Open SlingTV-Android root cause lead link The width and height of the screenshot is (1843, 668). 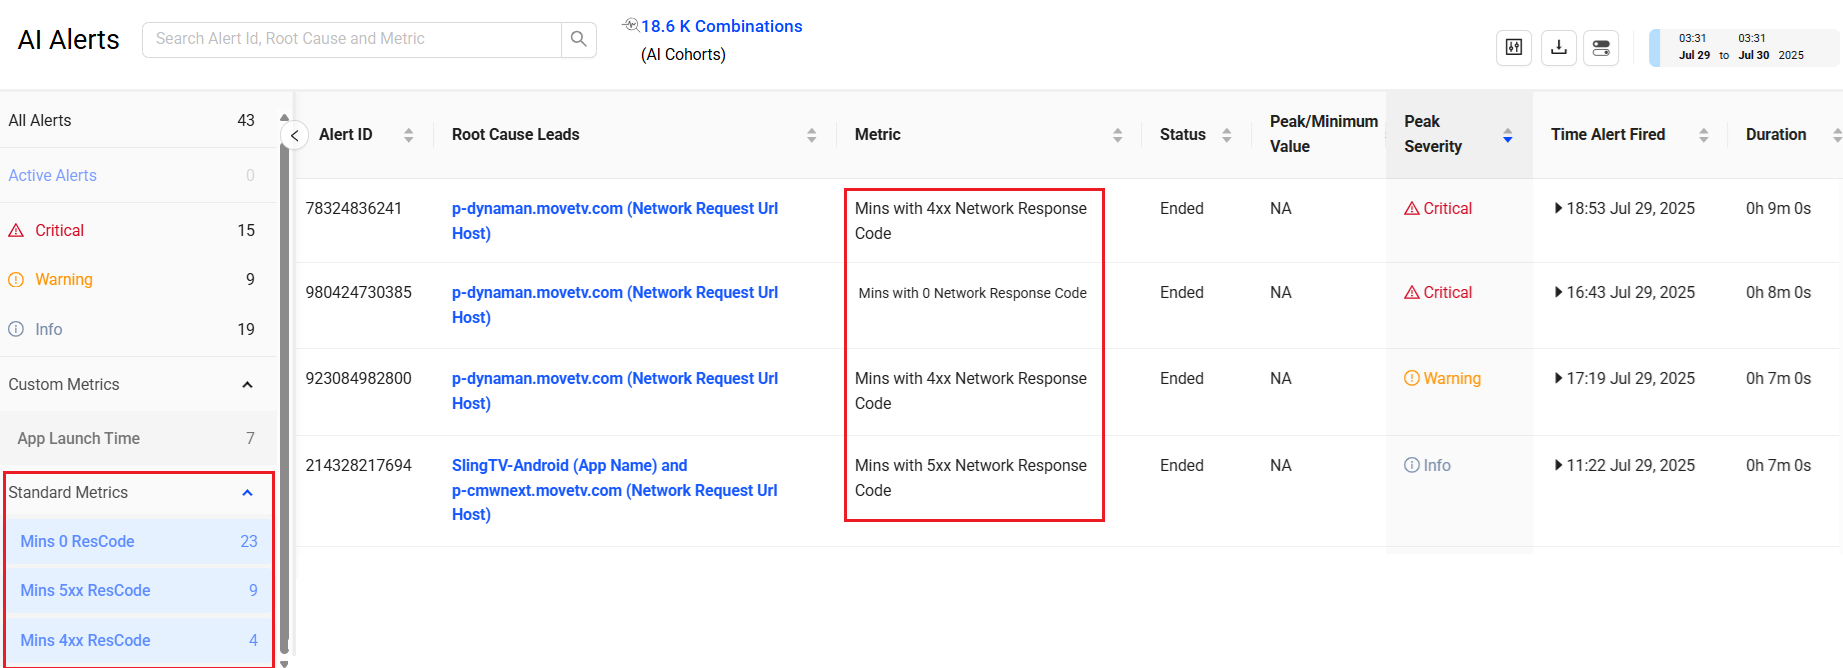coord(569,466)
